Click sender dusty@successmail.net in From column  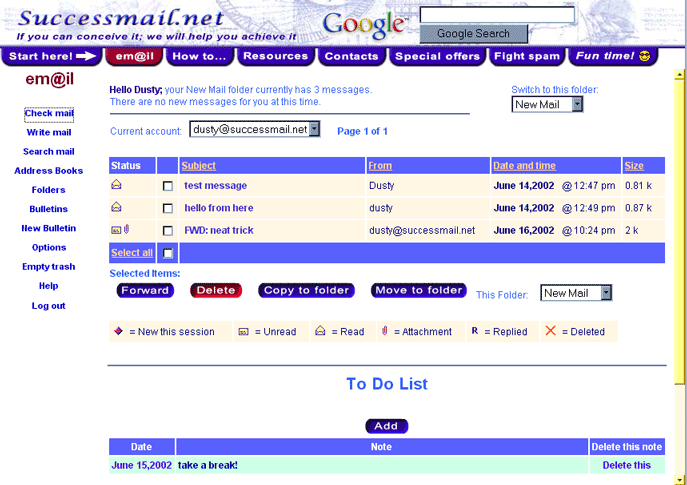(422, 230)
